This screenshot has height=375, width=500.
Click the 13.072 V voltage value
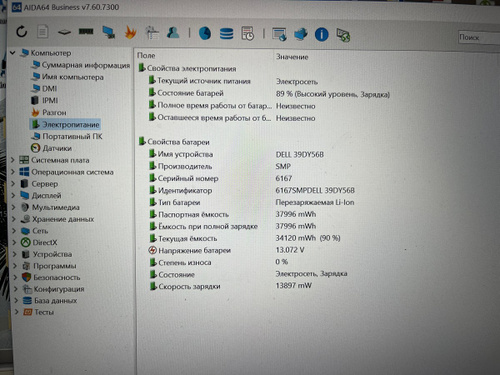click(290, 250)
